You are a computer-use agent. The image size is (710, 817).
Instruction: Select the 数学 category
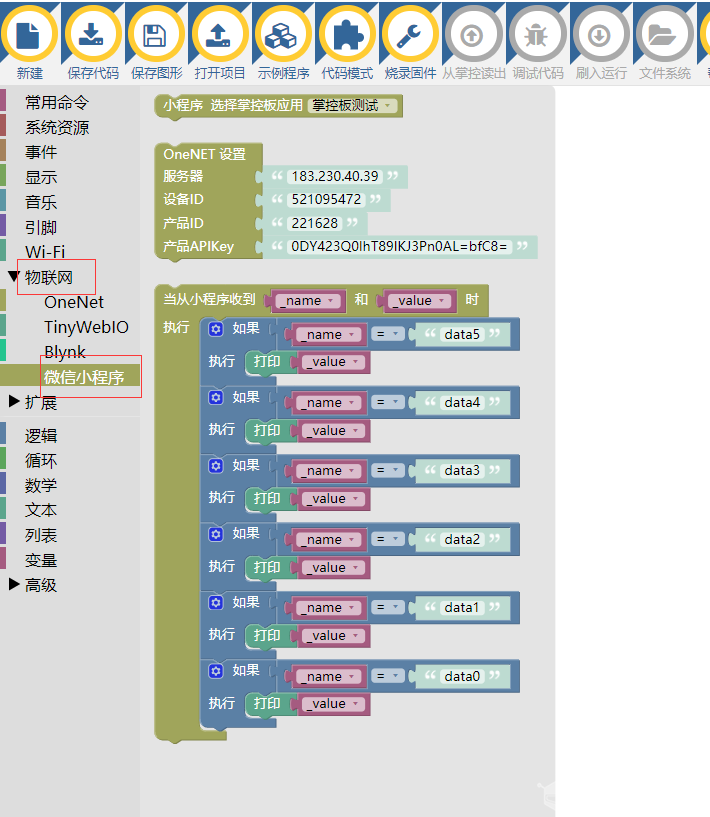point(41,486)
